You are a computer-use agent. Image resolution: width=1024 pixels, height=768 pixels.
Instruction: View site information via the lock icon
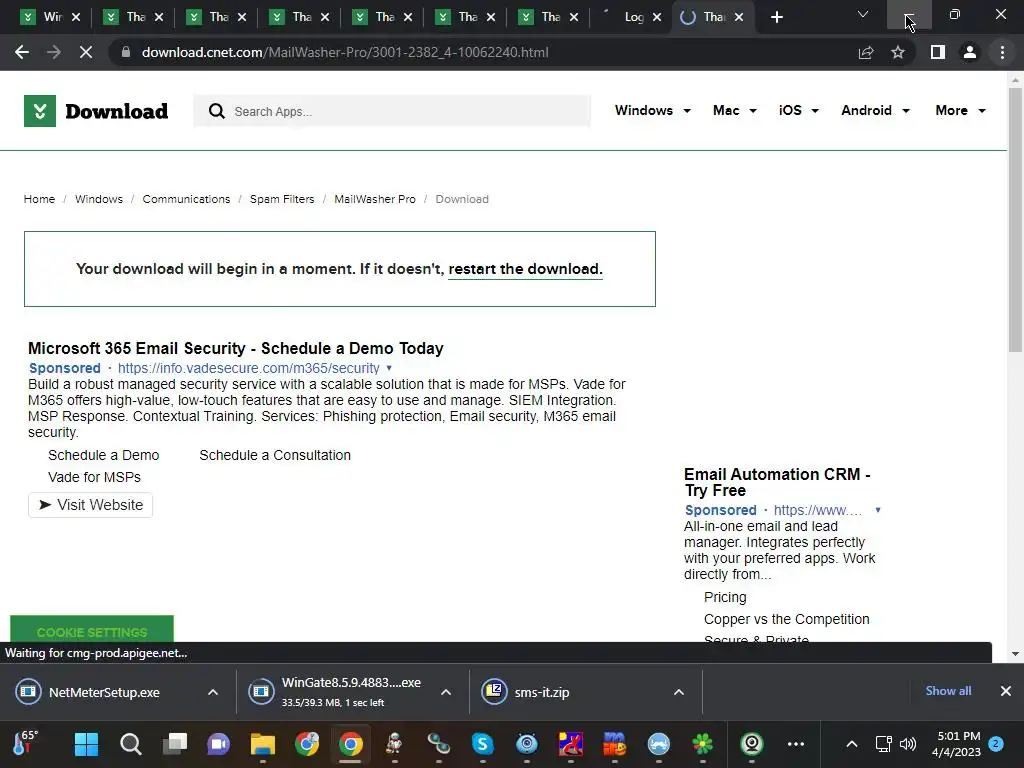[x=125, y=52]
